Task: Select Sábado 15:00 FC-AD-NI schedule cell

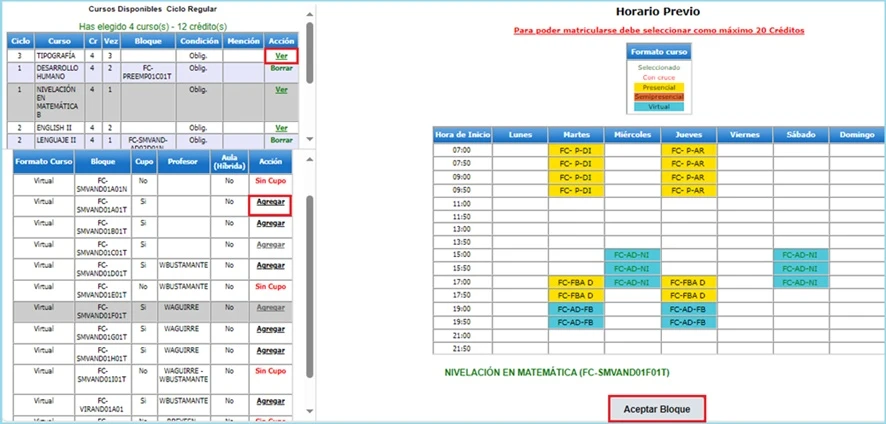Action: click(800, 254)
